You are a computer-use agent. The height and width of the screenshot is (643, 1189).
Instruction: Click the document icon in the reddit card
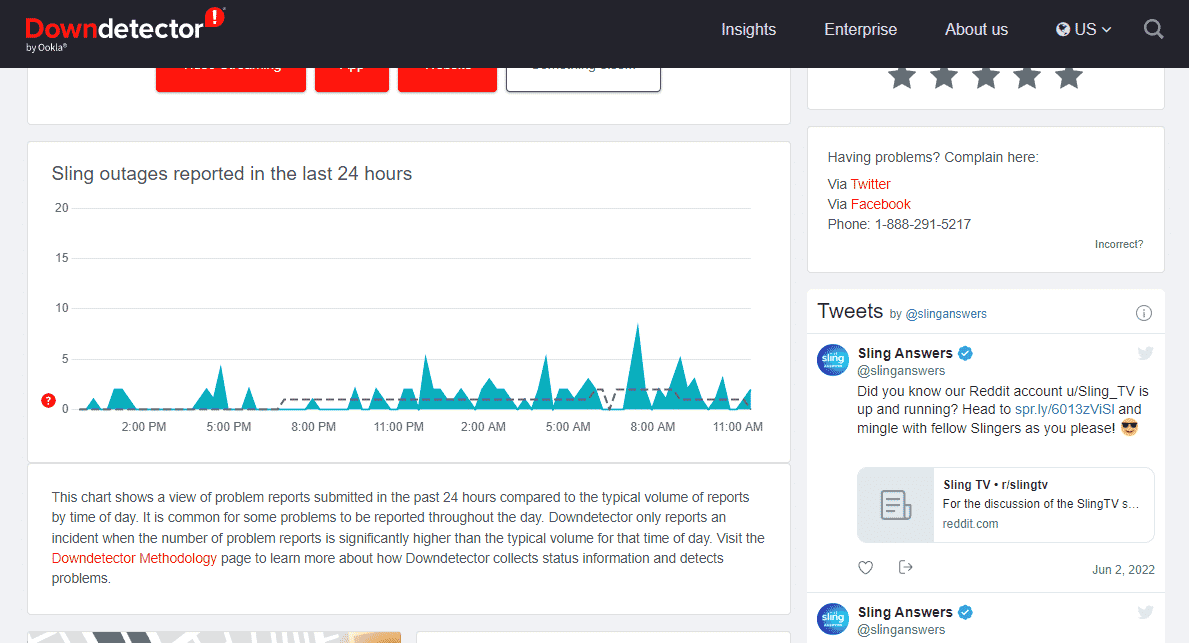[x=896, y=505]
